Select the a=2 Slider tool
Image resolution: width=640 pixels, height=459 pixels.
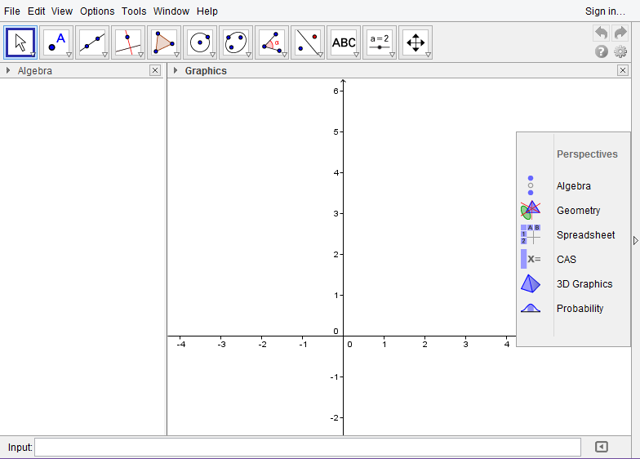380,42
